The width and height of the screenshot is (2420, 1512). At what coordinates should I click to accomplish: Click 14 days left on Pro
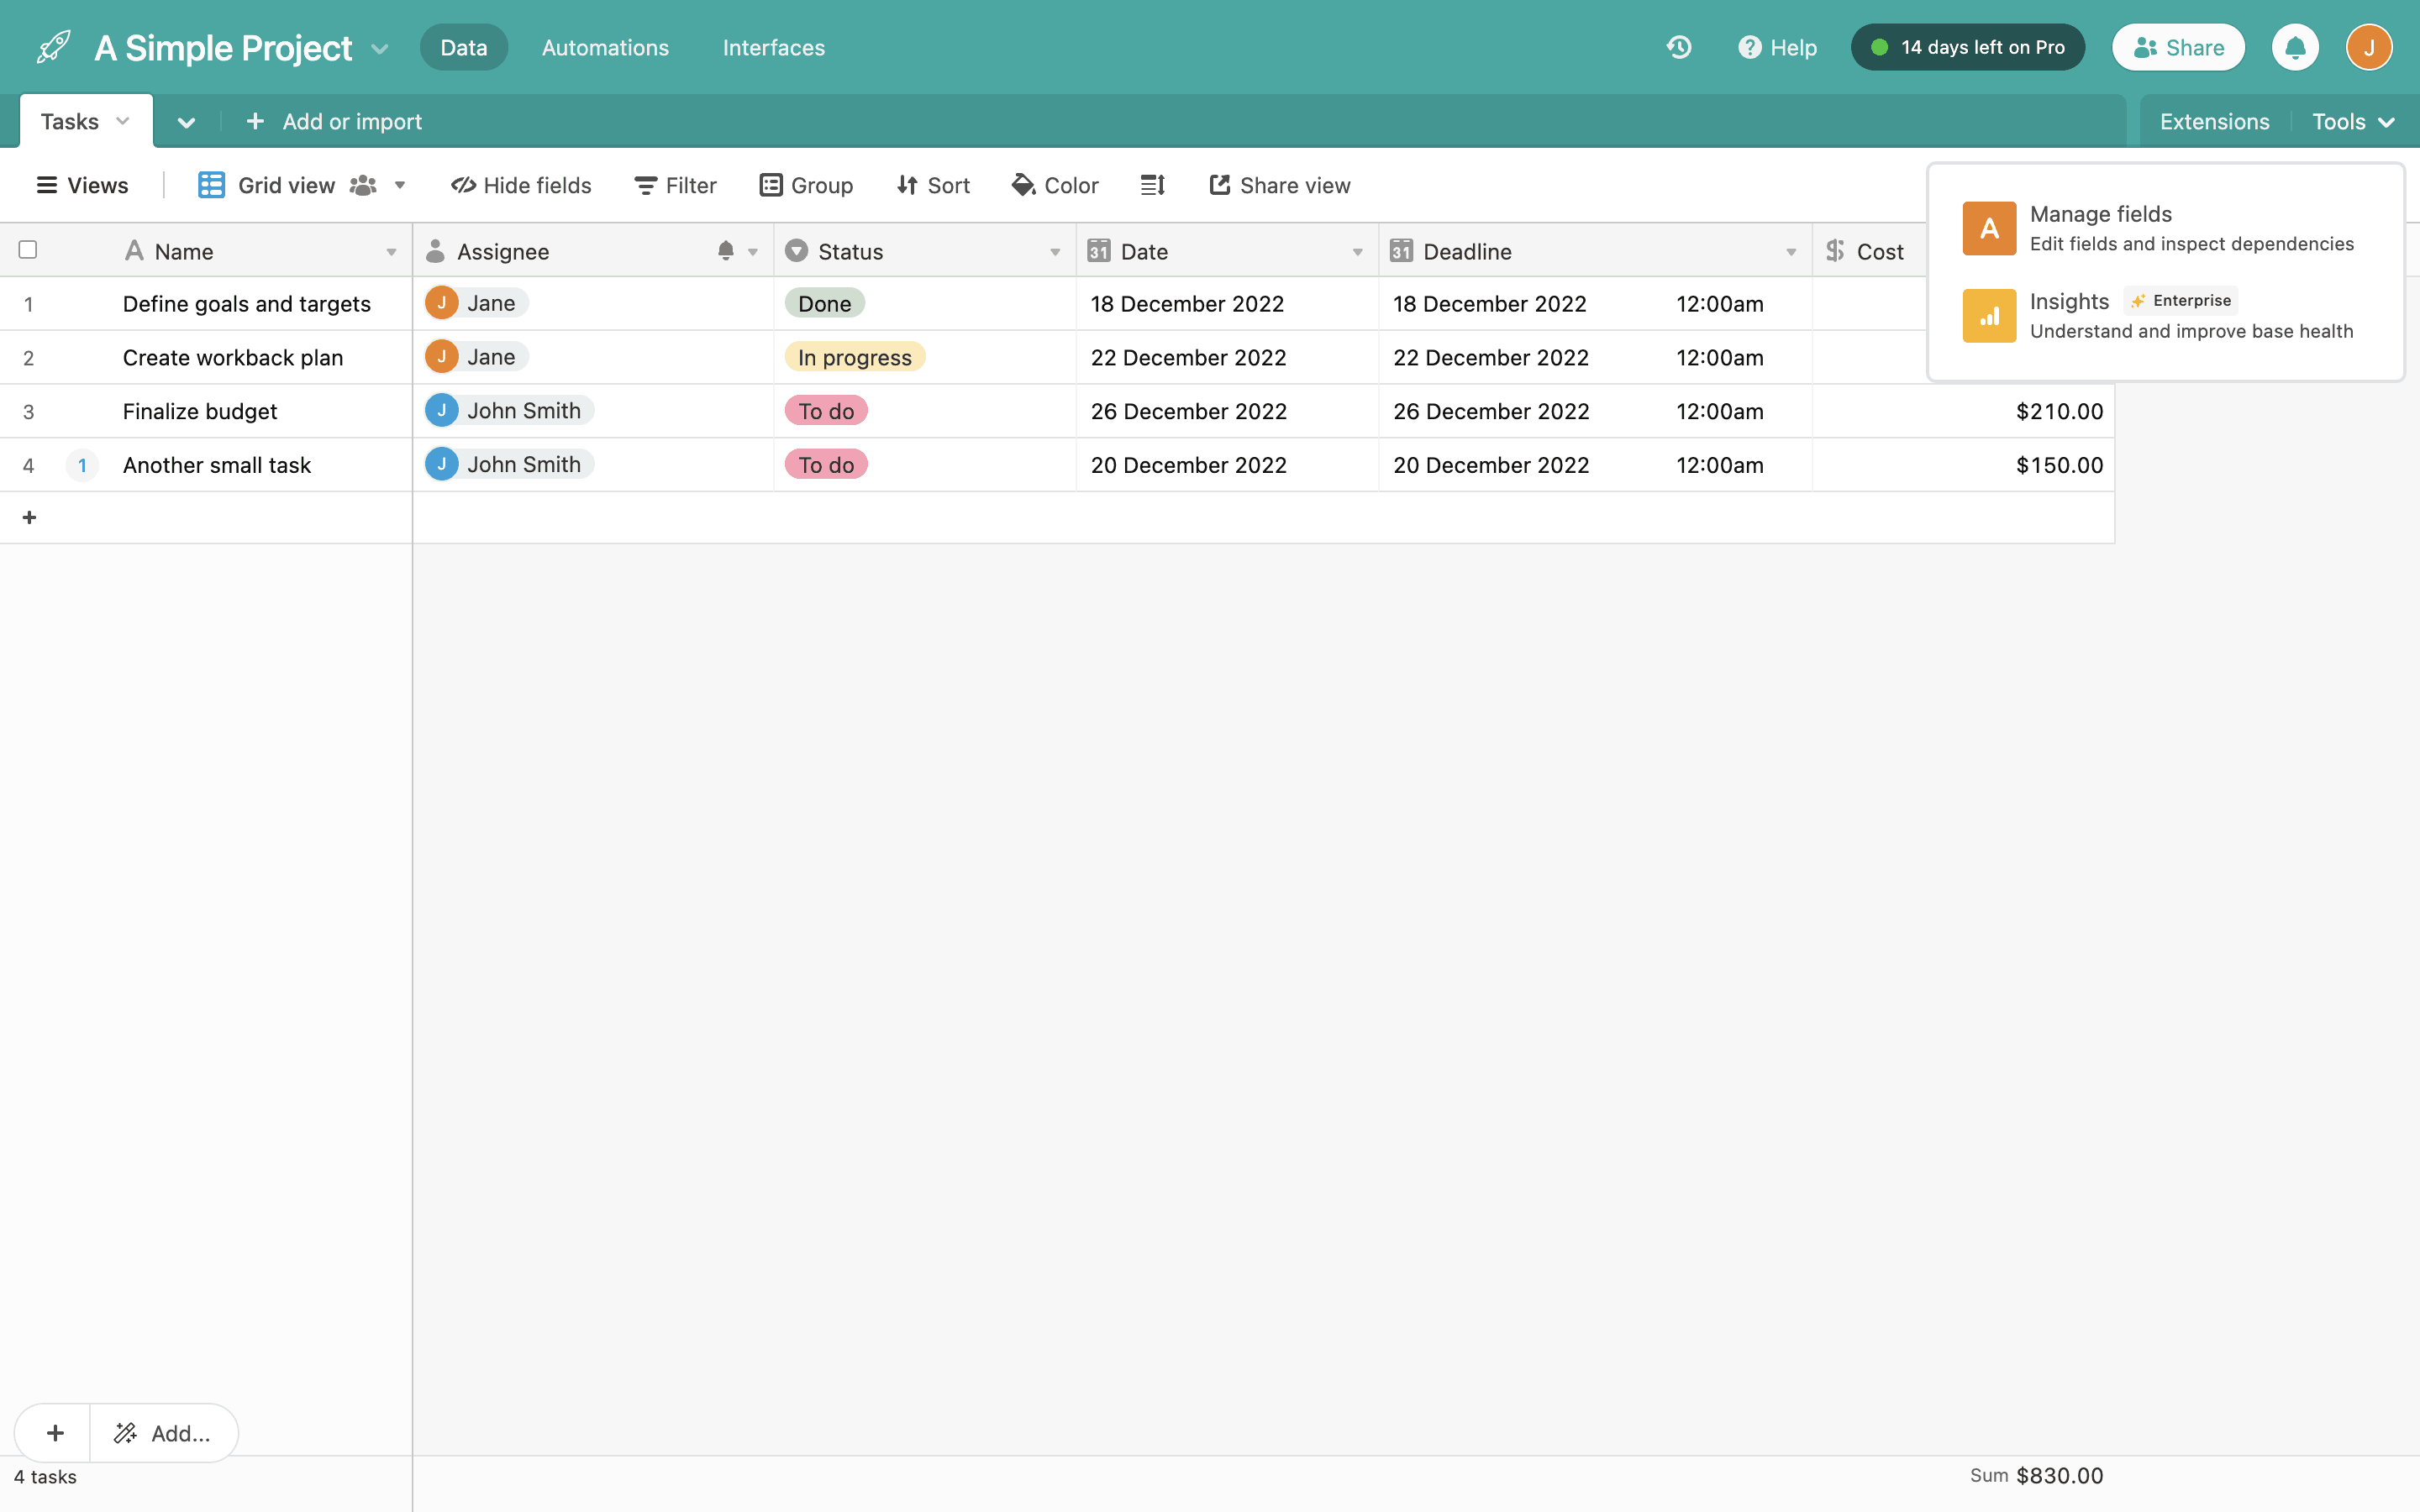point(1967,47)
